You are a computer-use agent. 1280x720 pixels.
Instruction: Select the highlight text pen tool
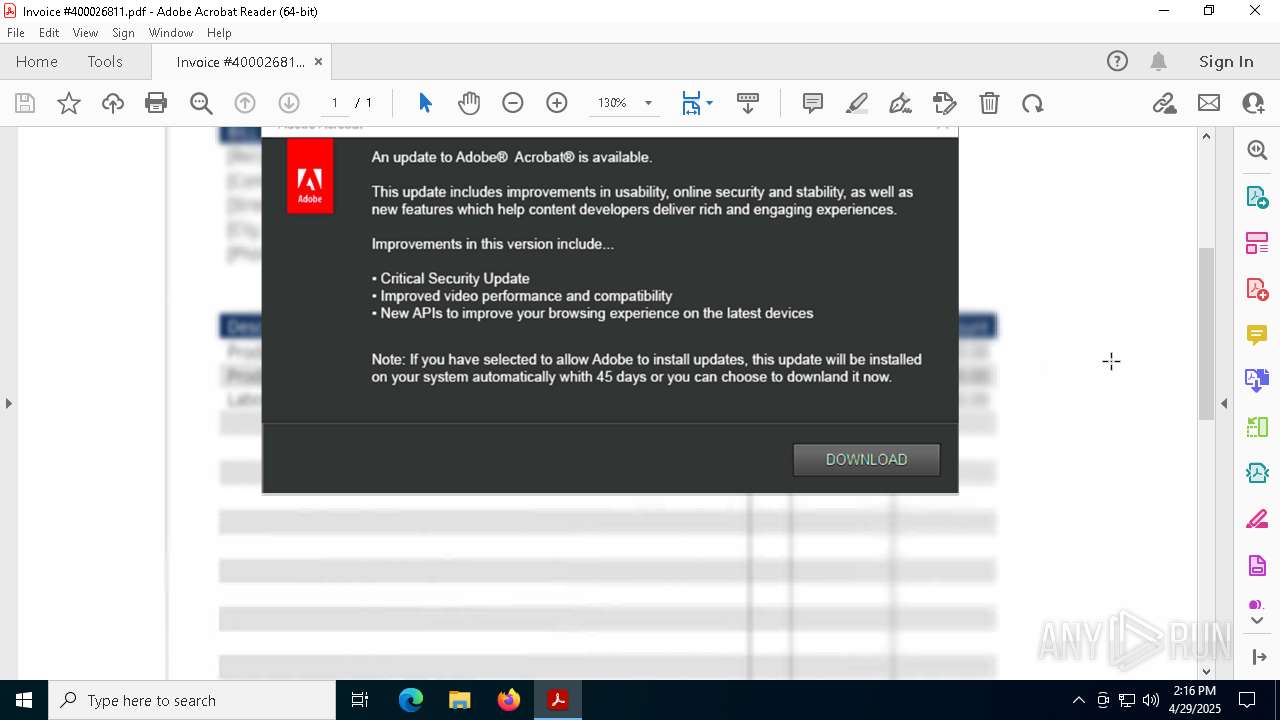pos(857,103)
